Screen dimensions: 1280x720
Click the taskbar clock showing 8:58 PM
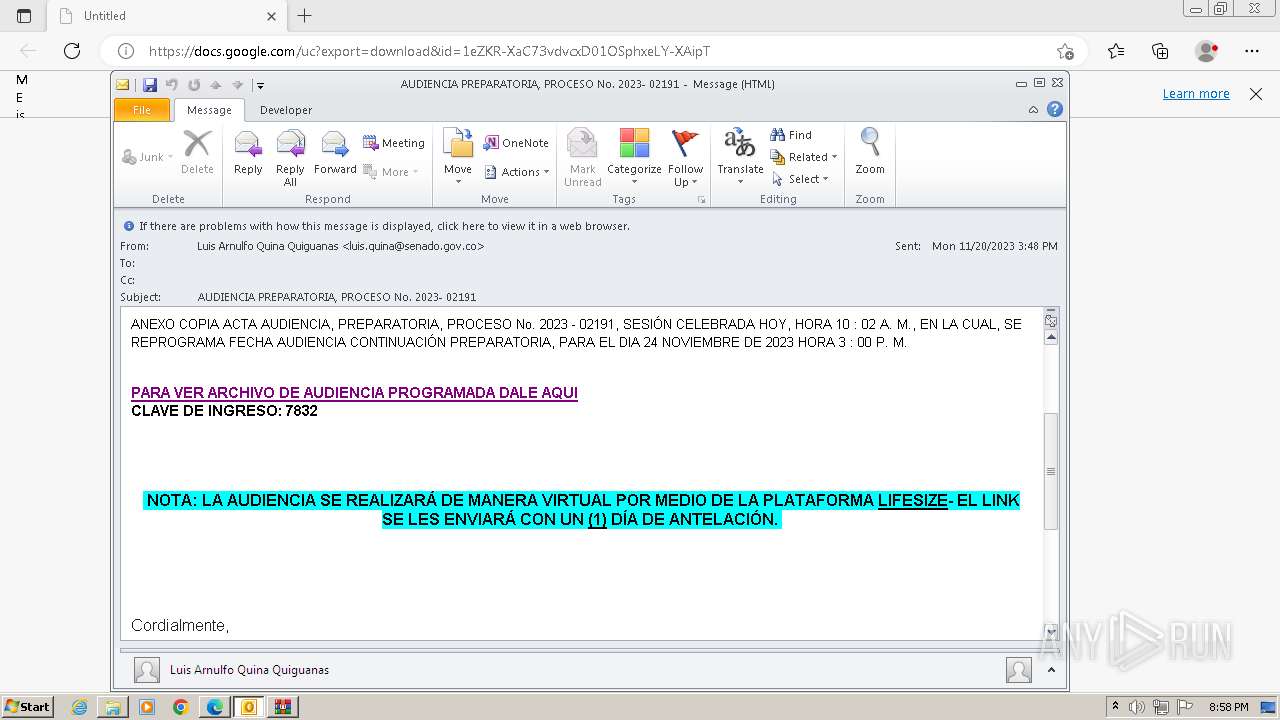(x=1228, y=707)
